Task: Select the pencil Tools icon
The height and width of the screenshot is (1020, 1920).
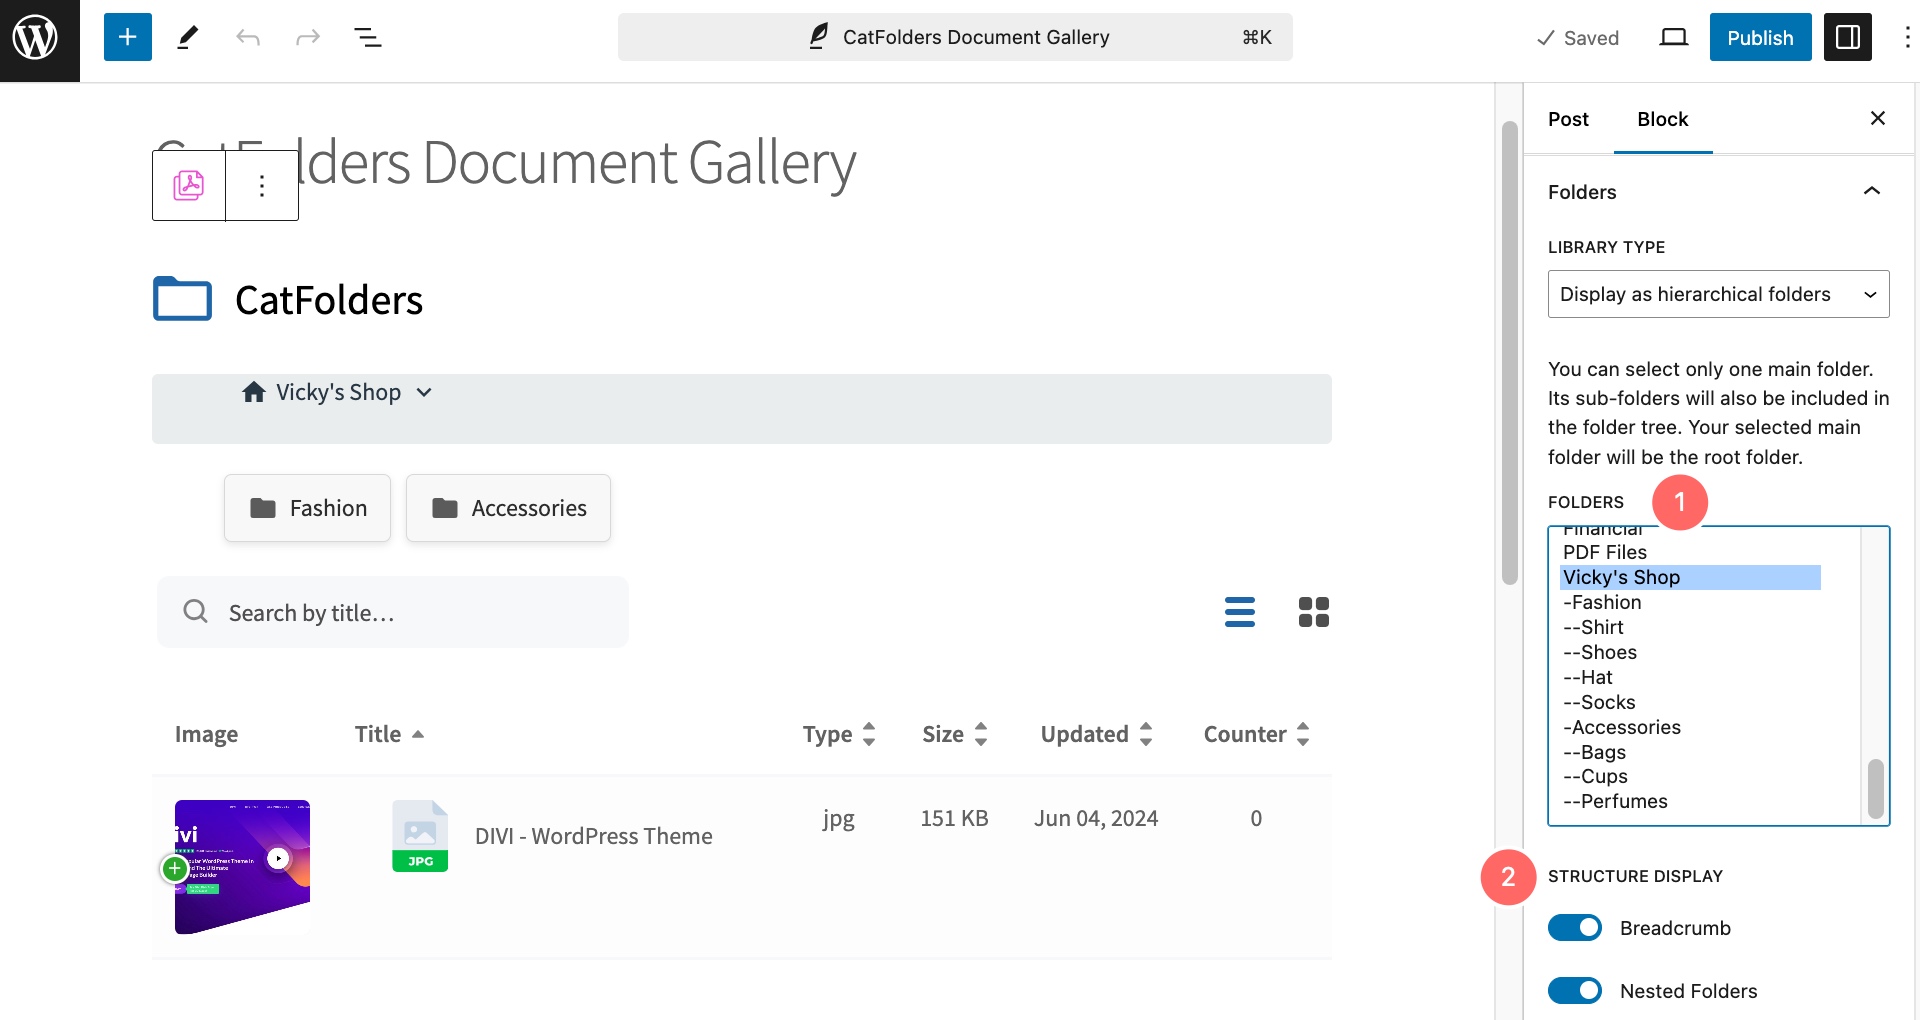Action: tap(188, 38)
